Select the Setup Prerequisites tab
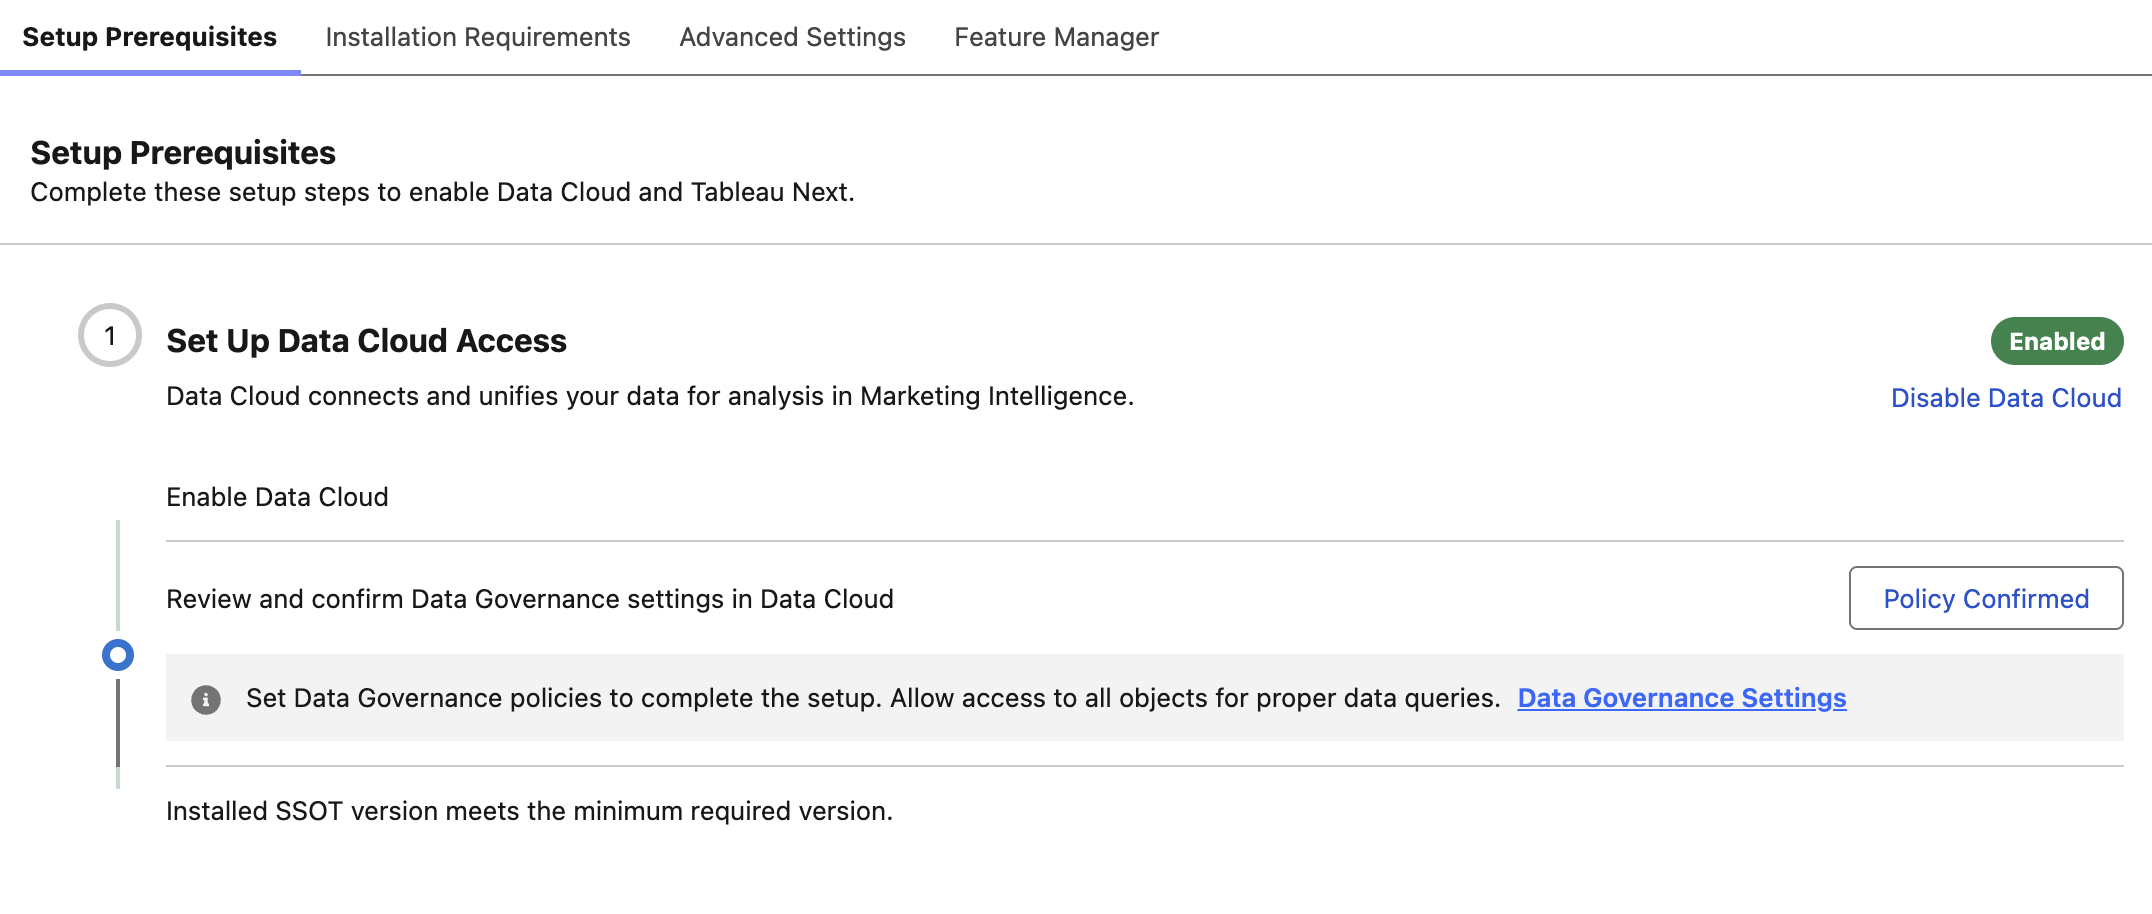Viewport: 2152px width, 914px height. [x=149, y=37]
